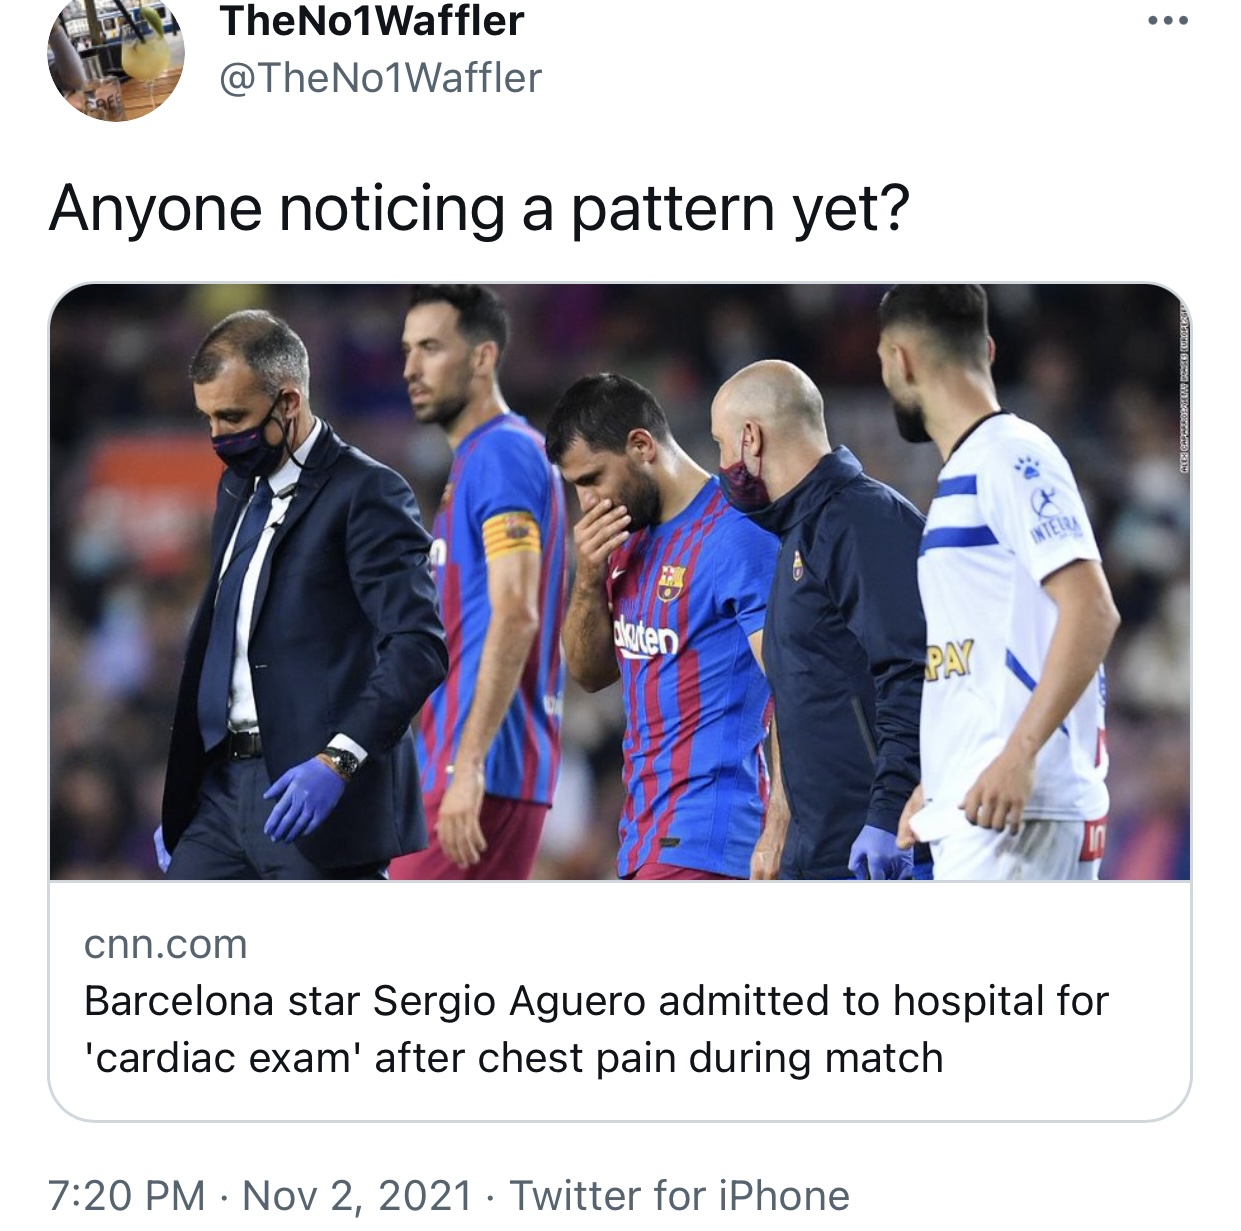Click the wristwatch on the suited man
This screenshot has width=1241, height=1231.
pos(342,762)
